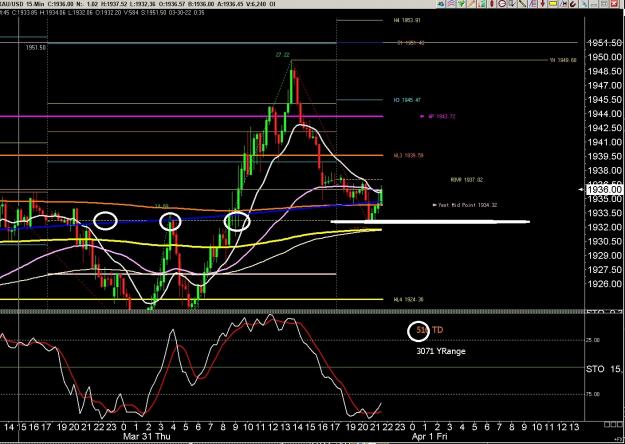Click the 1951.50 label on the price axis
Image resolution: width=625 pixels, height=444 pixels.
605,43
